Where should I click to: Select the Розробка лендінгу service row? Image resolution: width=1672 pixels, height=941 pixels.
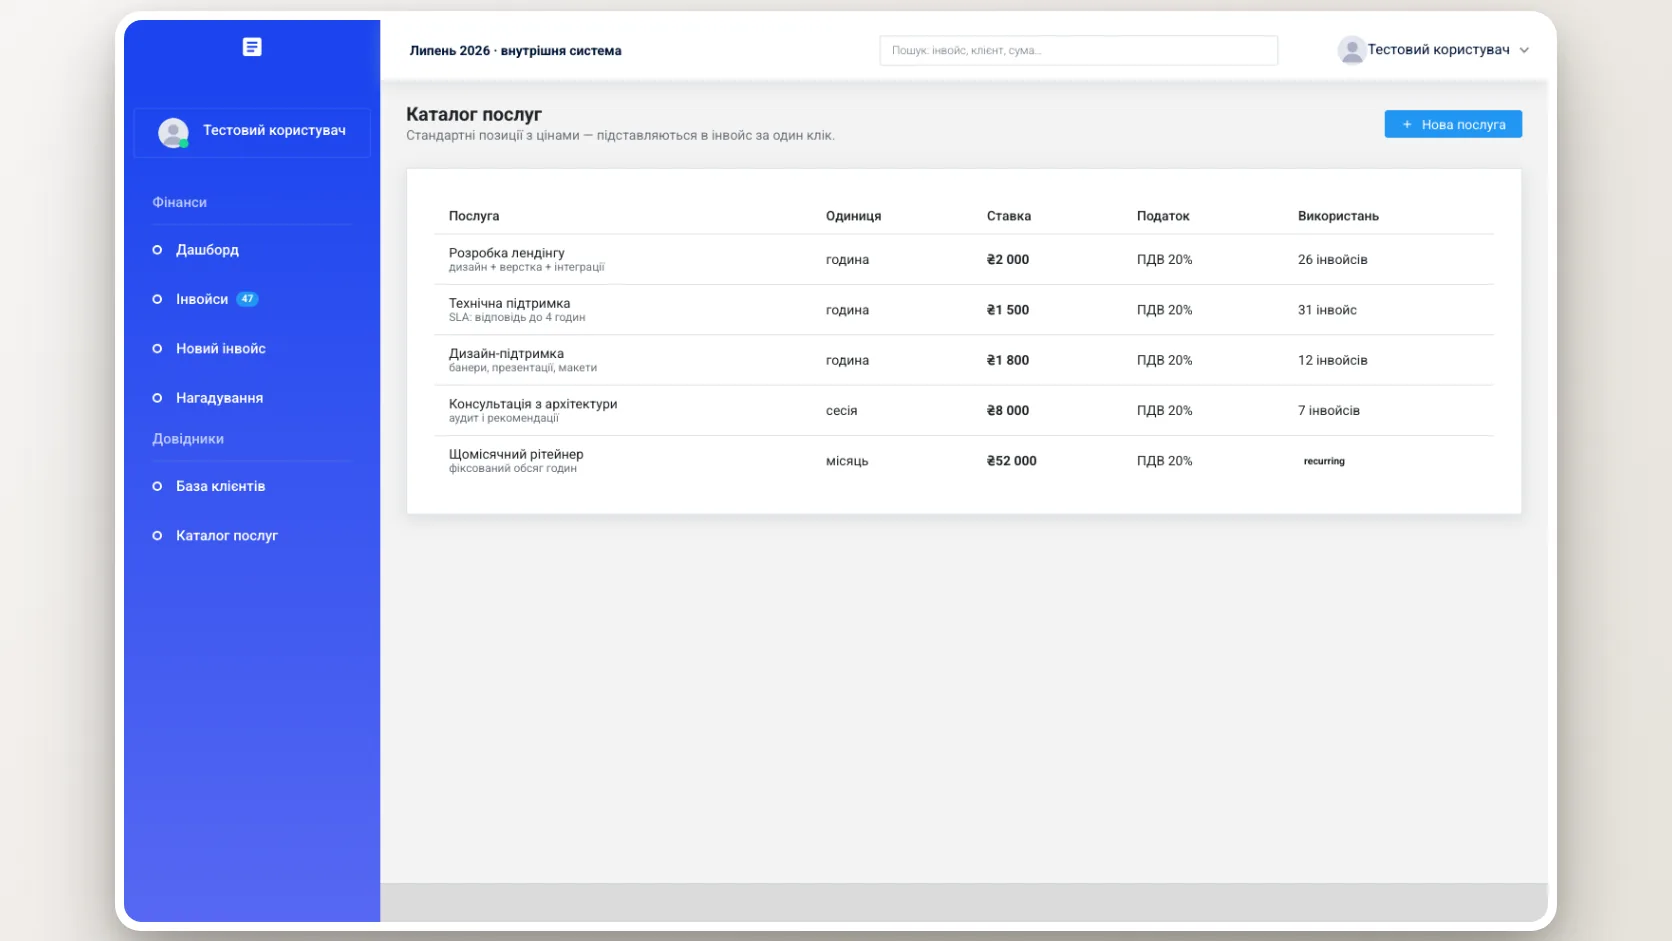pos(964,260)
